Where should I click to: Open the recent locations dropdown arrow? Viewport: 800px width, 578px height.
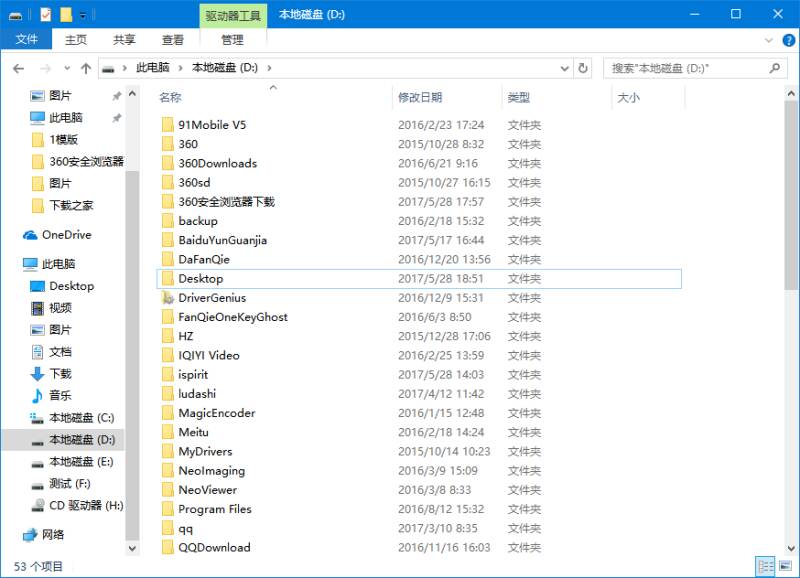coord(67,68)
